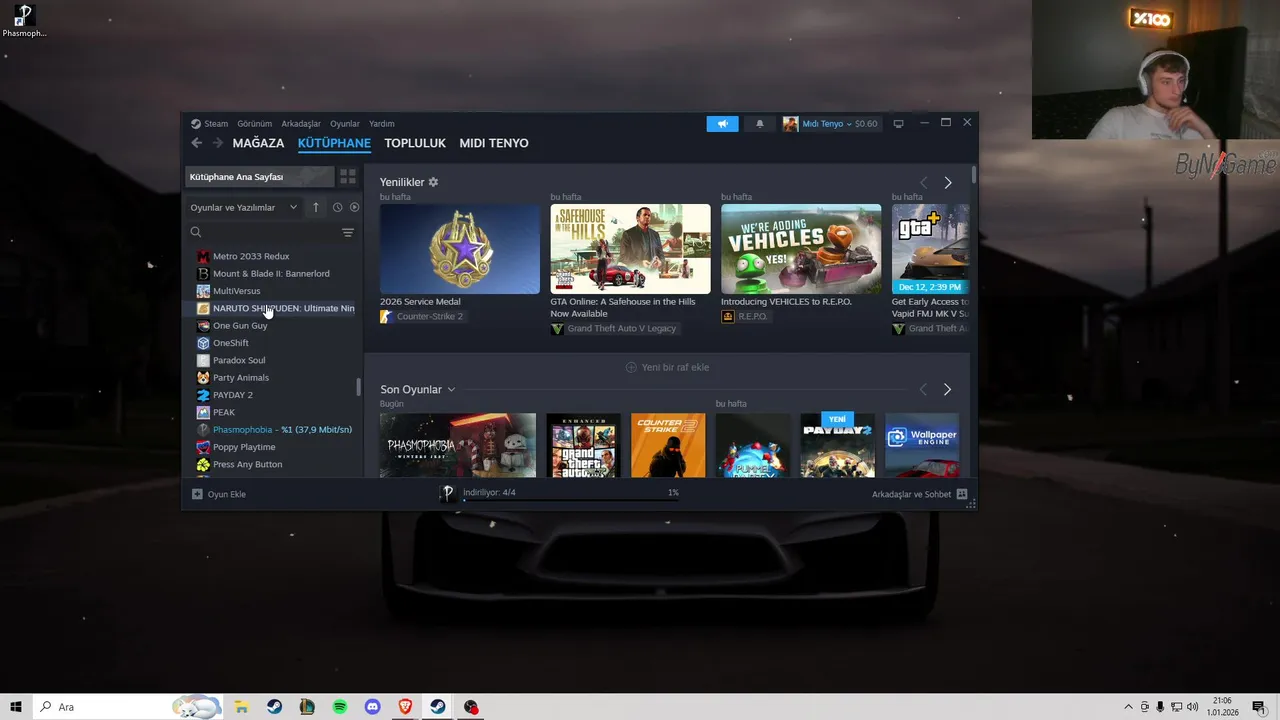Image resolution: width=1280 pixels, height=720 pixels.
Task: Open Discord from the Windows taskbar
Action: click(x=373, y=707)
